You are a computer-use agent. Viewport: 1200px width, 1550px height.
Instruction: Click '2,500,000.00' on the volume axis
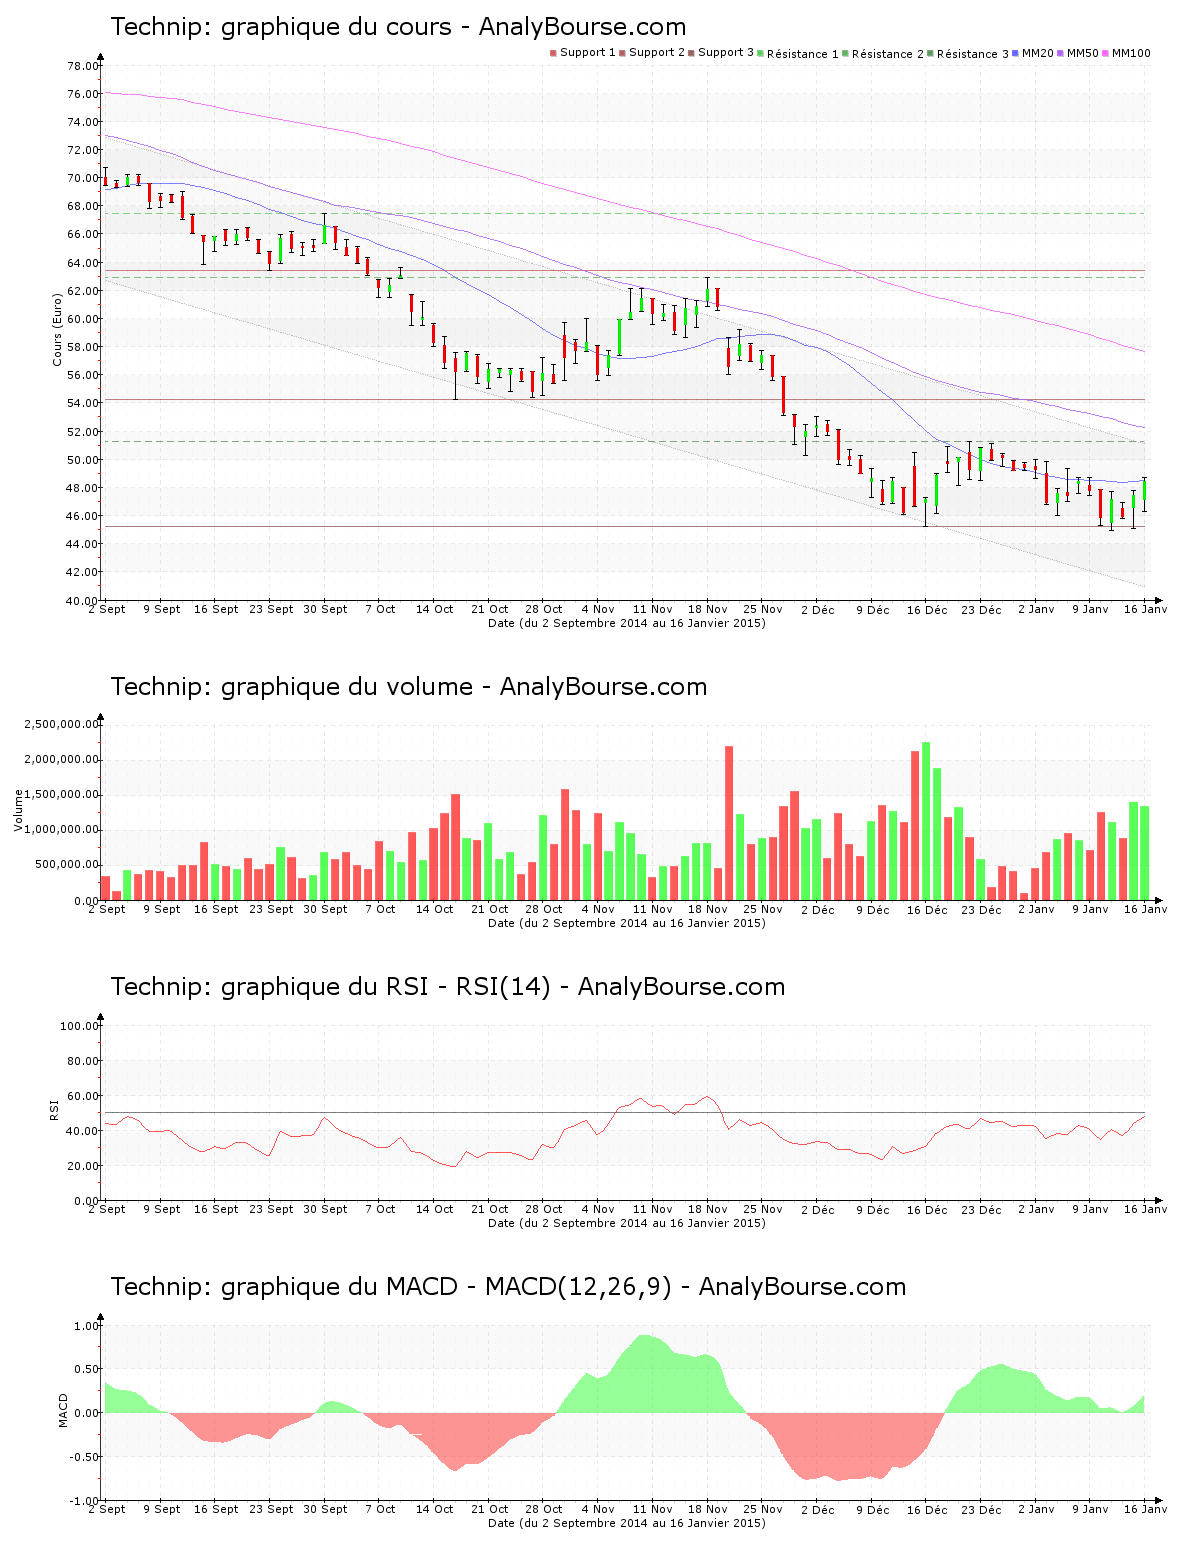pos(62,724)
